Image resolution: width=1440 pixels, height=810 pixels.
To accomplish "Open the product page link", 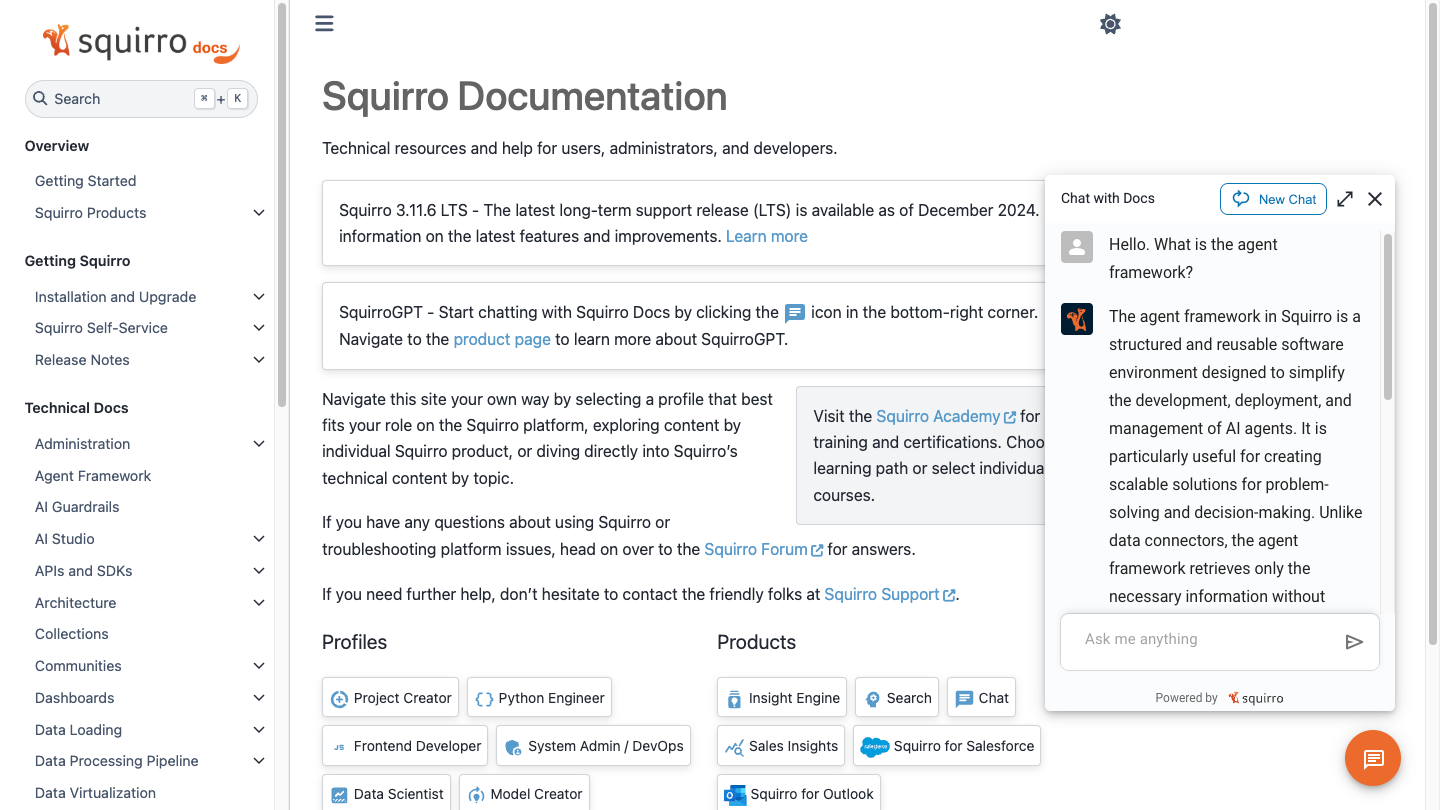I will [502, 339].
